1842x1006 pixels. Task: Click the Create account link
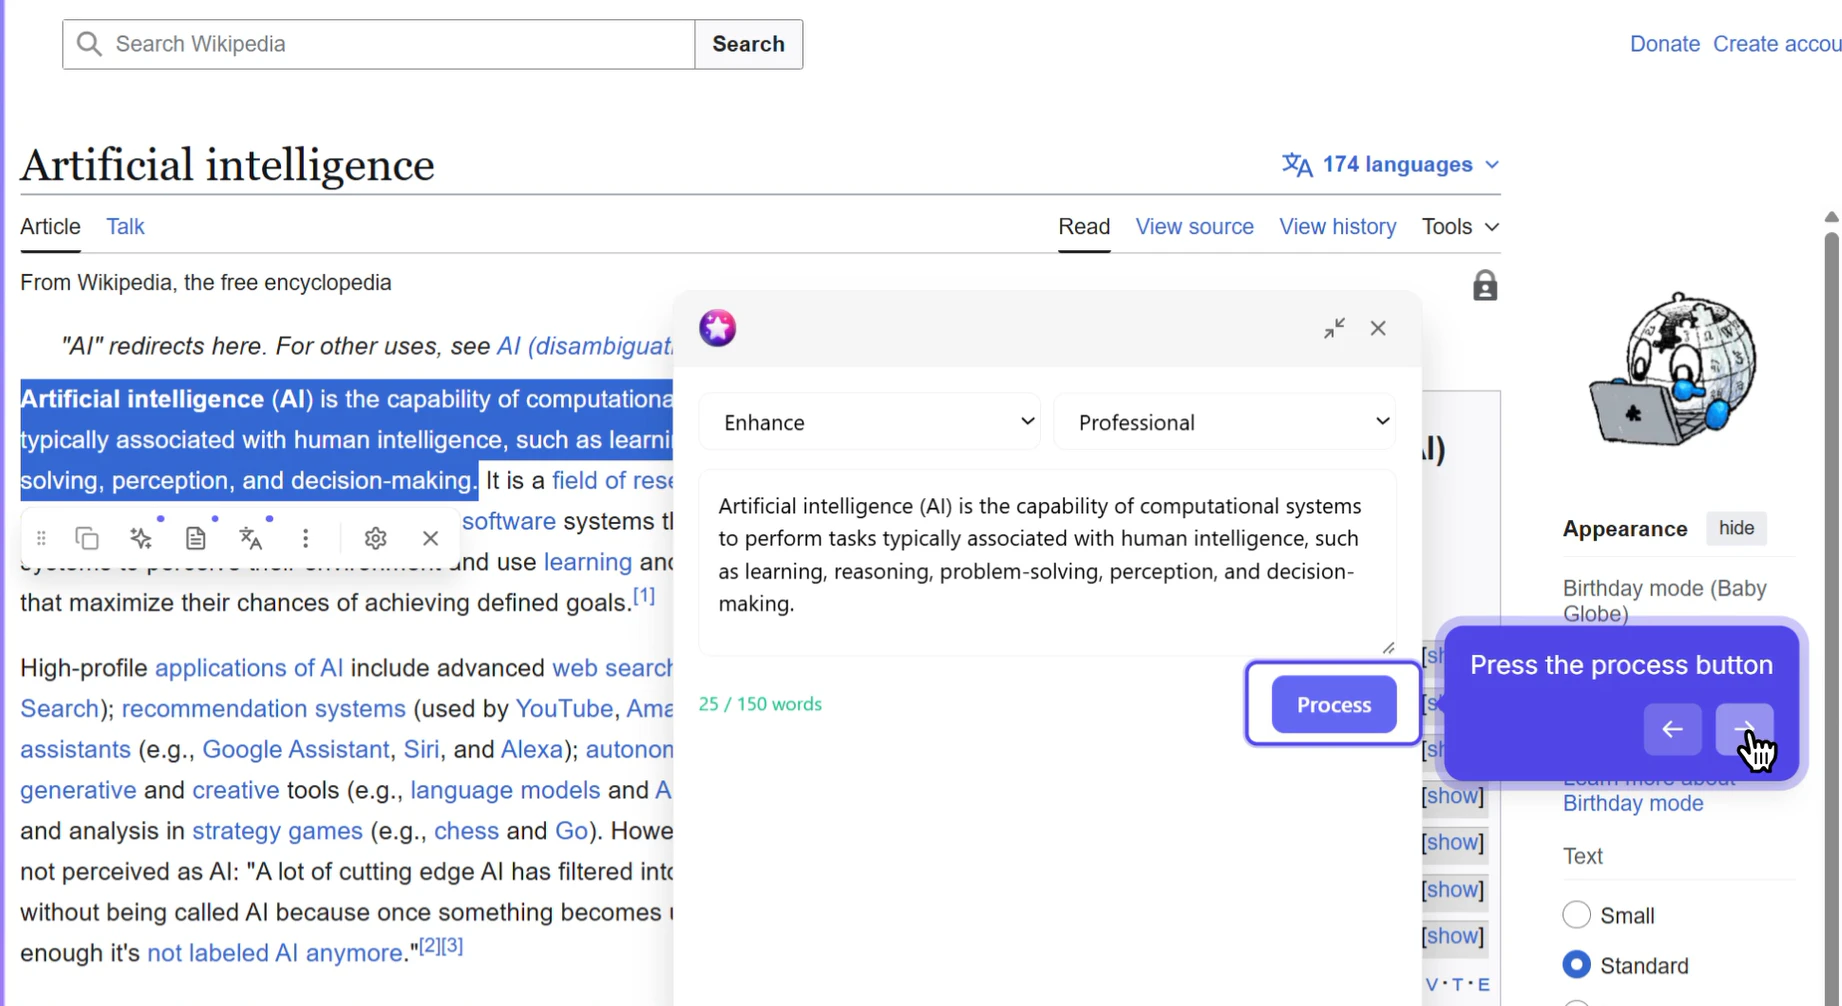tap(1777, 44)
